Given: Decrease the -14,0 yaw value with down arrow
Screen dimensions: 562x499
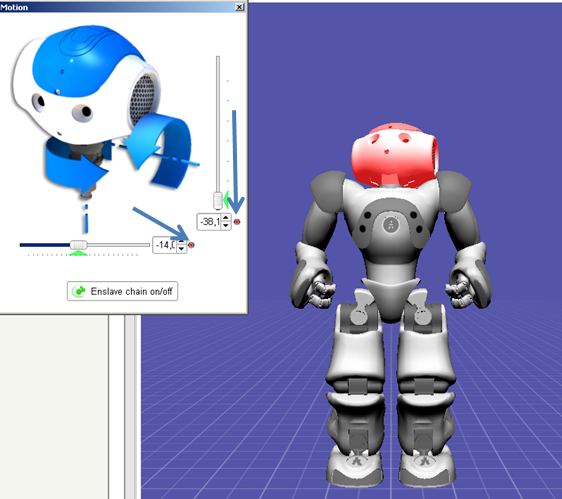Looking at the screenshot, I should 182,249.
